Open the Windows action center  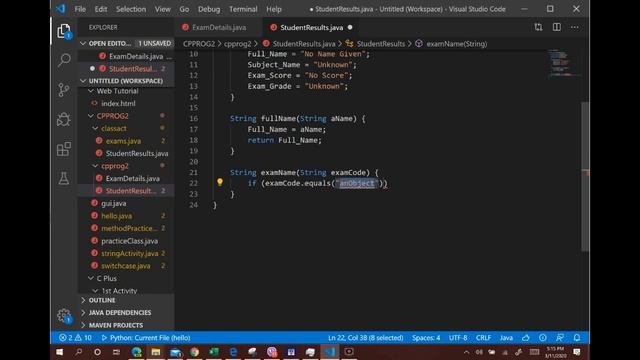(x=577, y=352)
